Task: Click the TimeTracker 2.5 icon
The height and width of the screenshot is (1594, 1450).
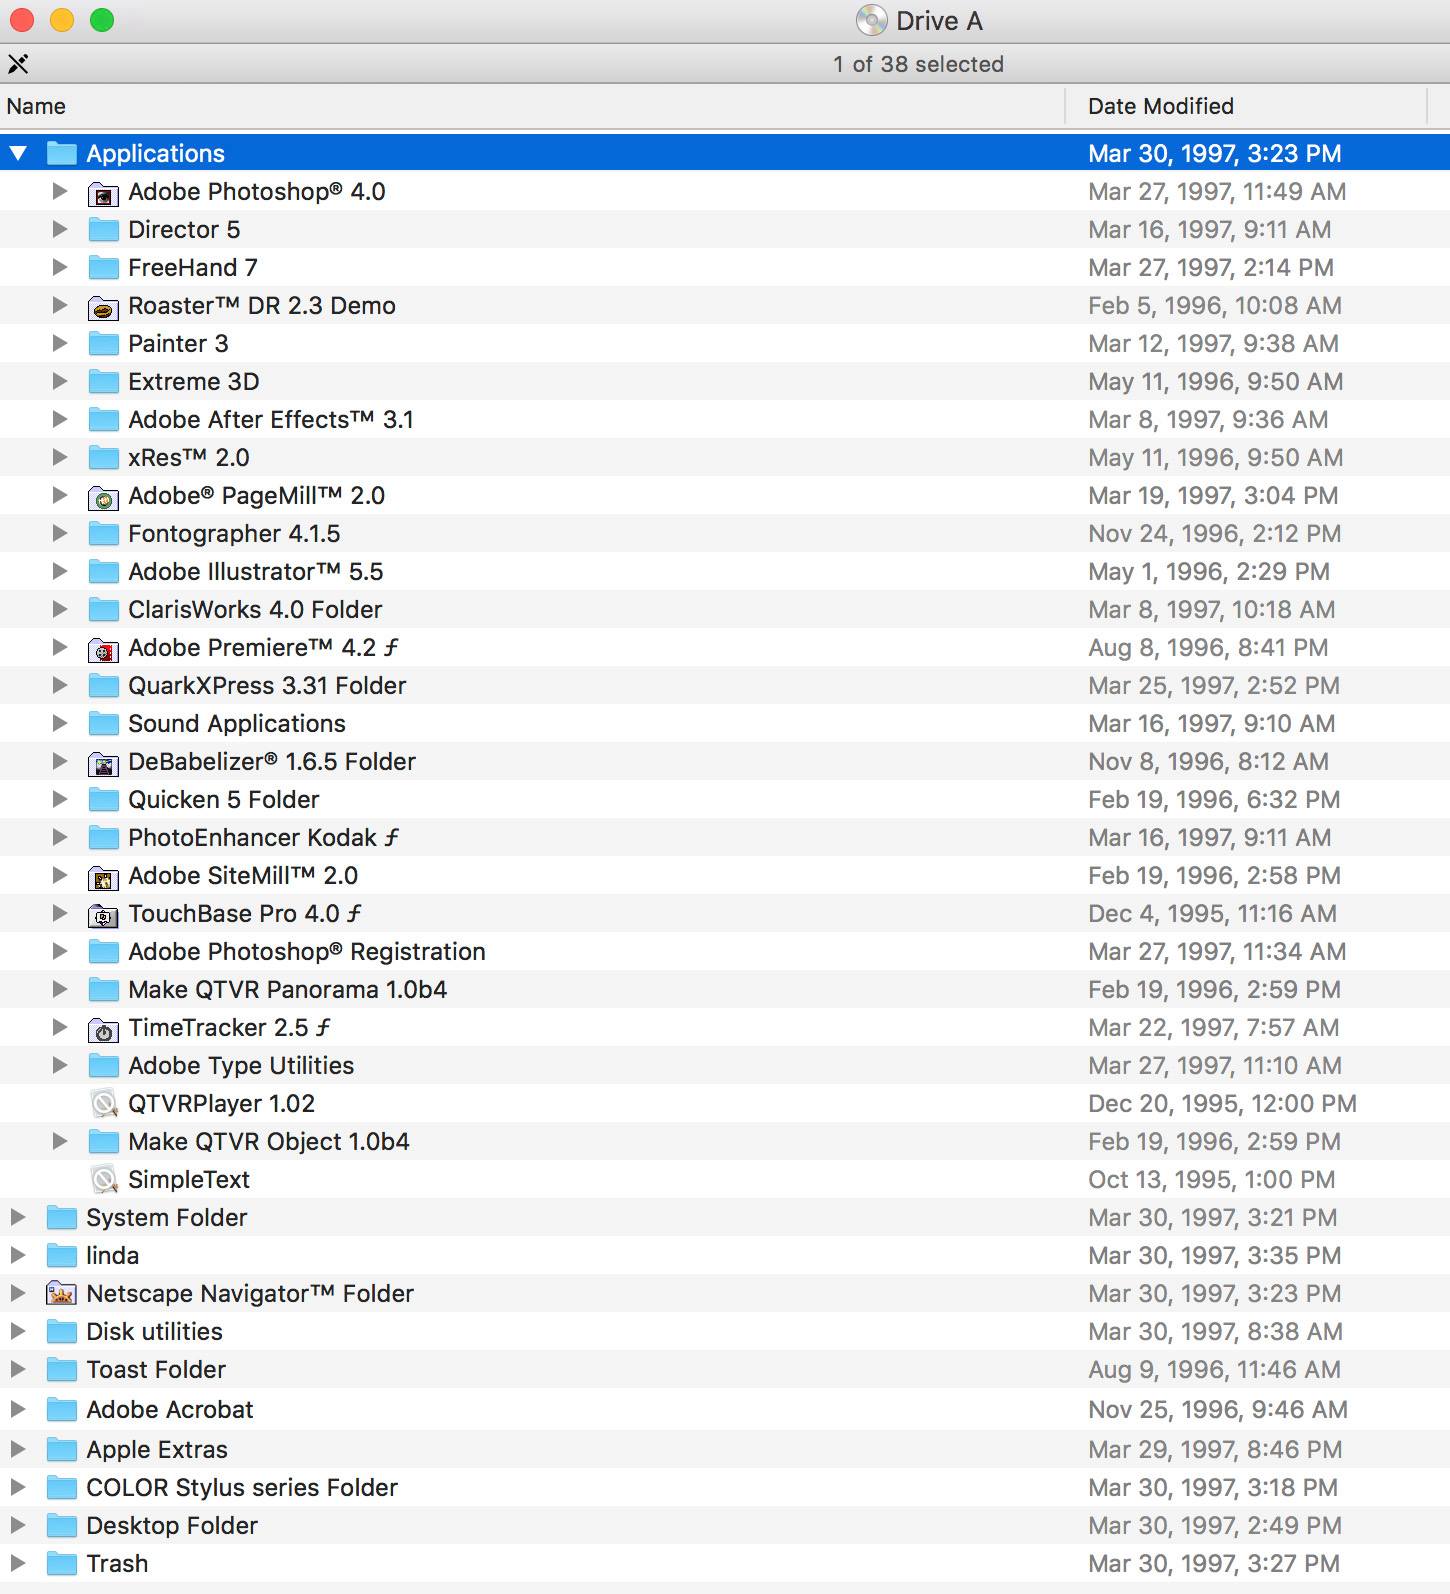Action: pyautogui.click(x=103, y=1029)
